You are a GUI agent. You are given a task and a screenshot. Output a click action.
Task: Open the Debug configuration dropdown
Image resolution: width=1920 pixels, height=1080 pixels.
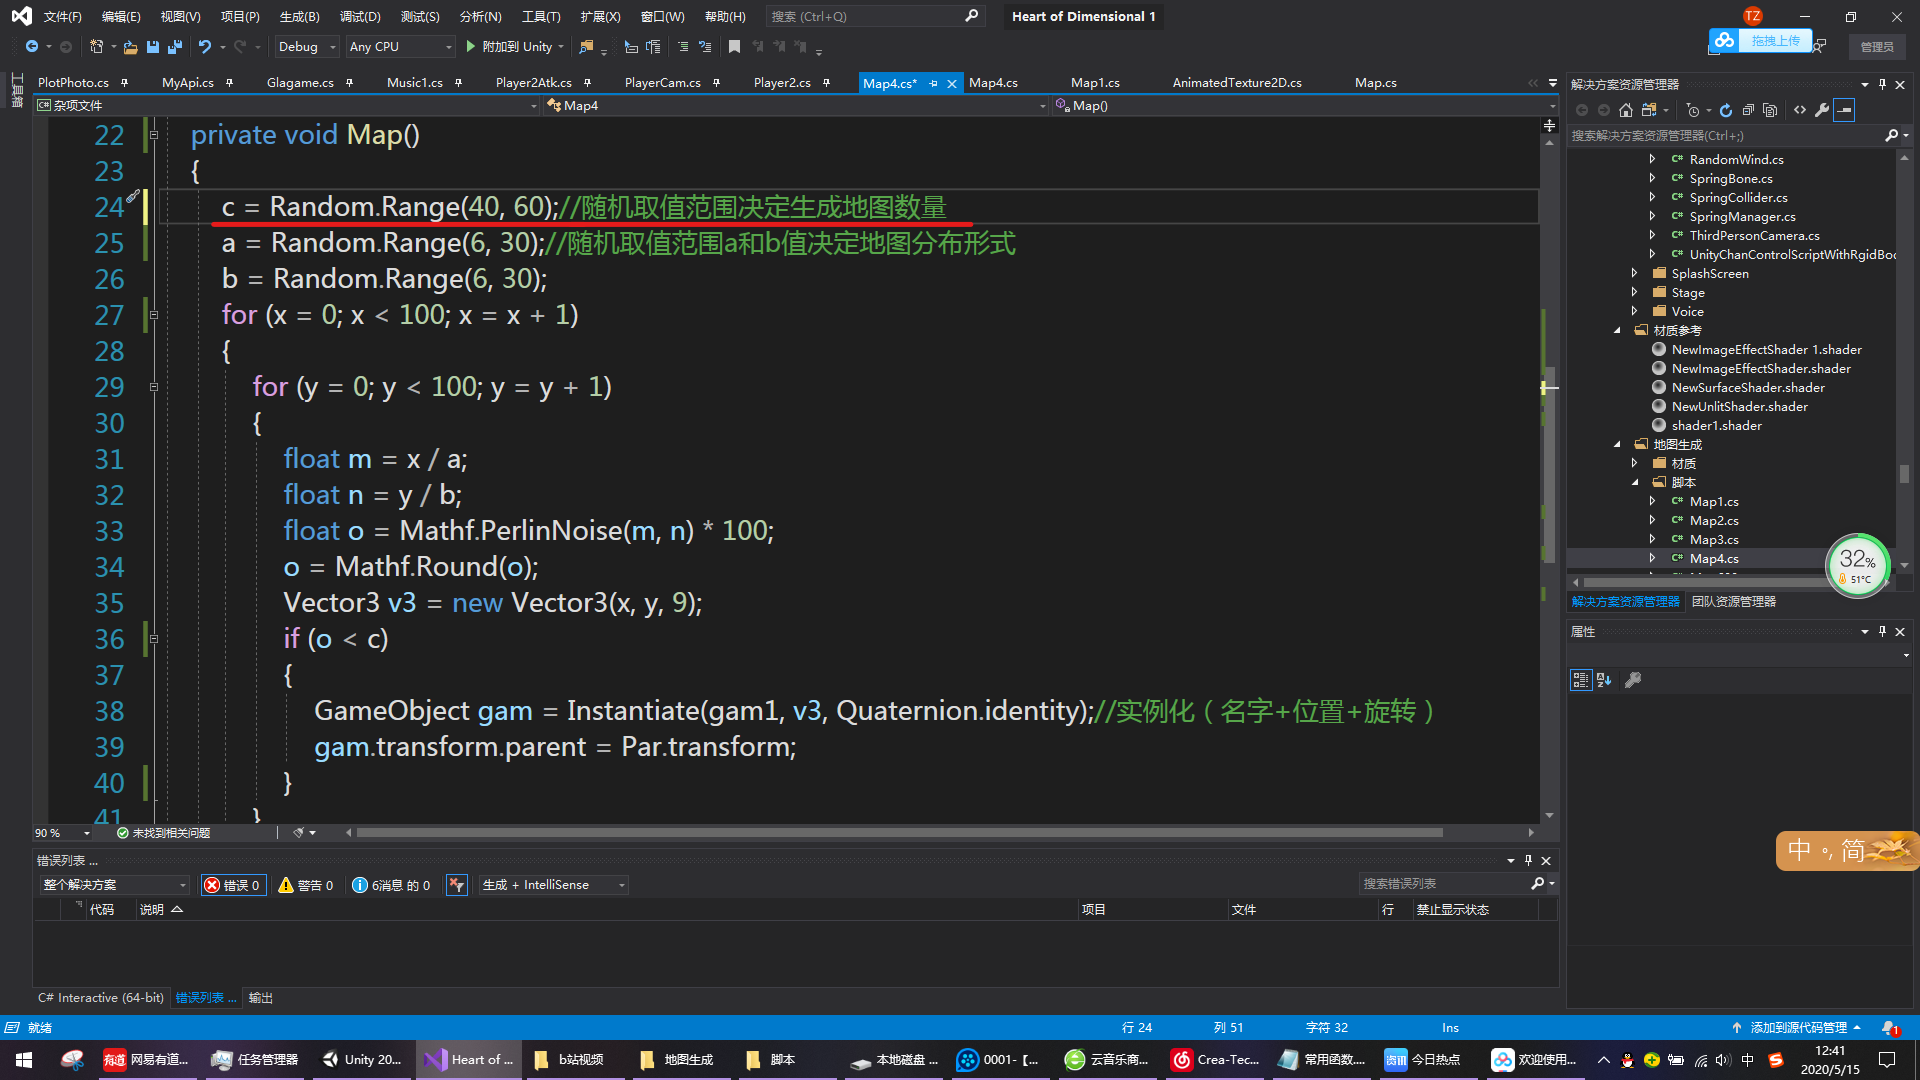[307, 47]
